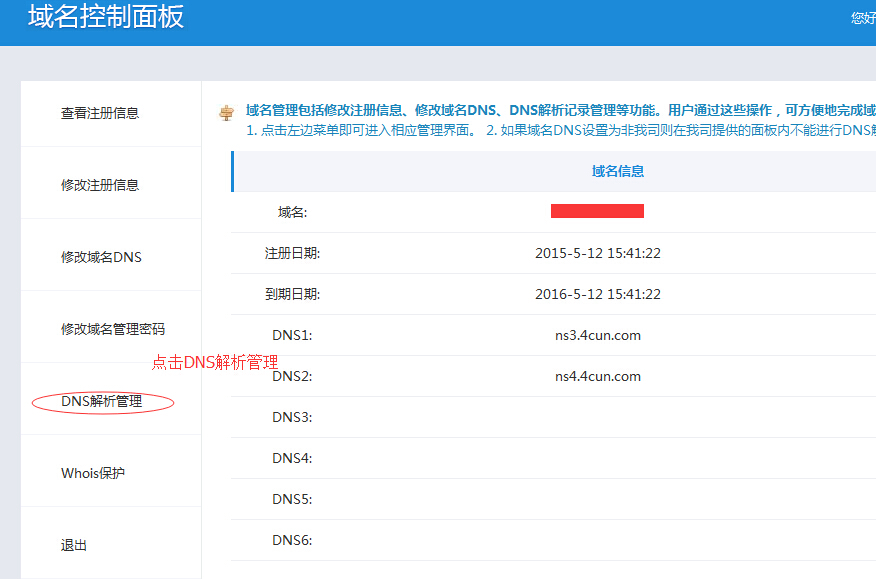Click the 您好 greeting at top right
The width and height of the screenshot is (876, 579).
[861, 17]
